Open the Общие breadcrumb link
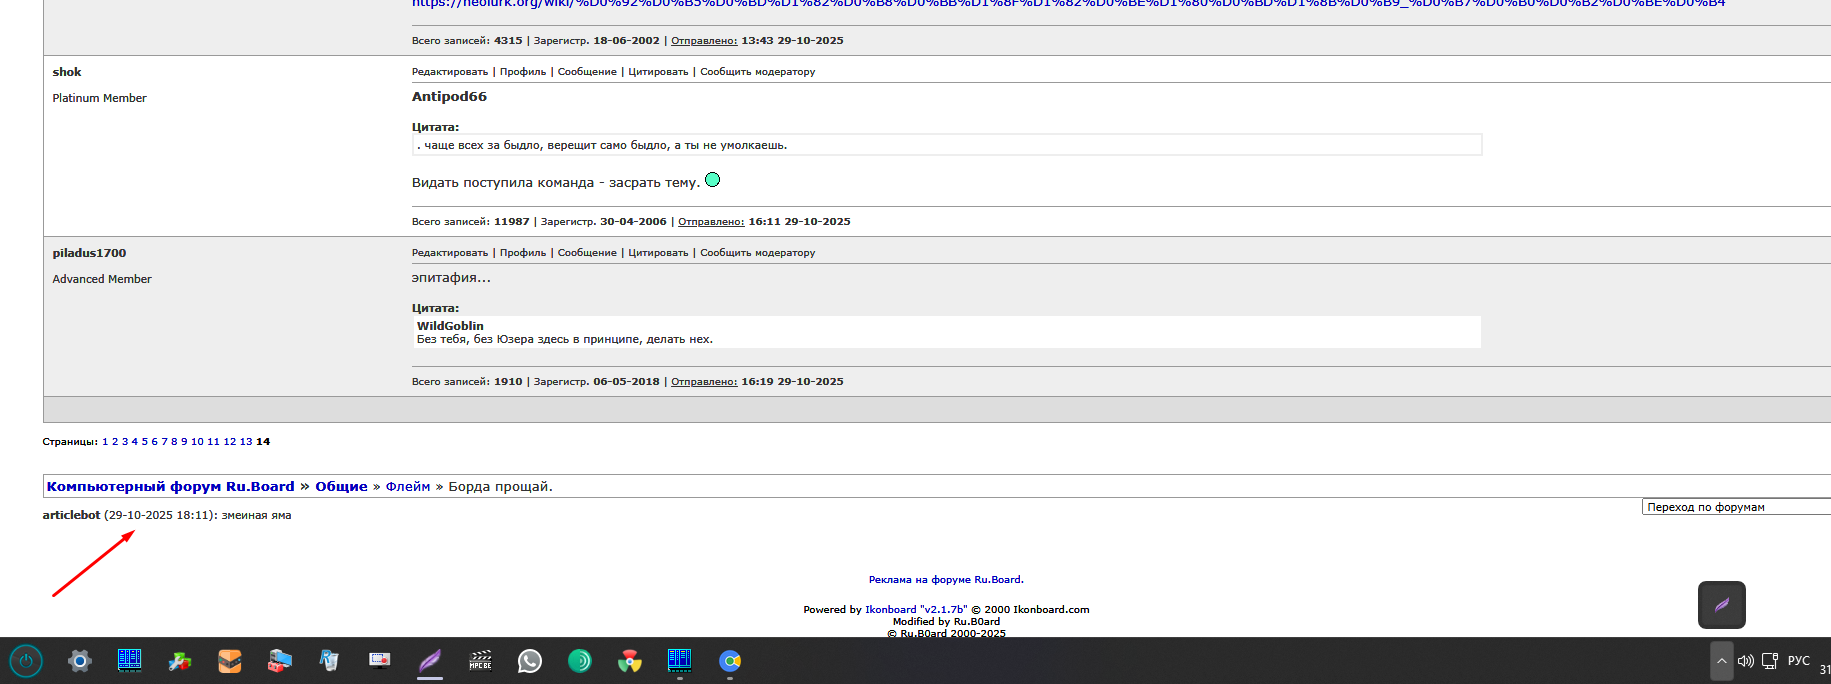The image size is (1831, 684). pyautogui.click(x=341, y=487)
